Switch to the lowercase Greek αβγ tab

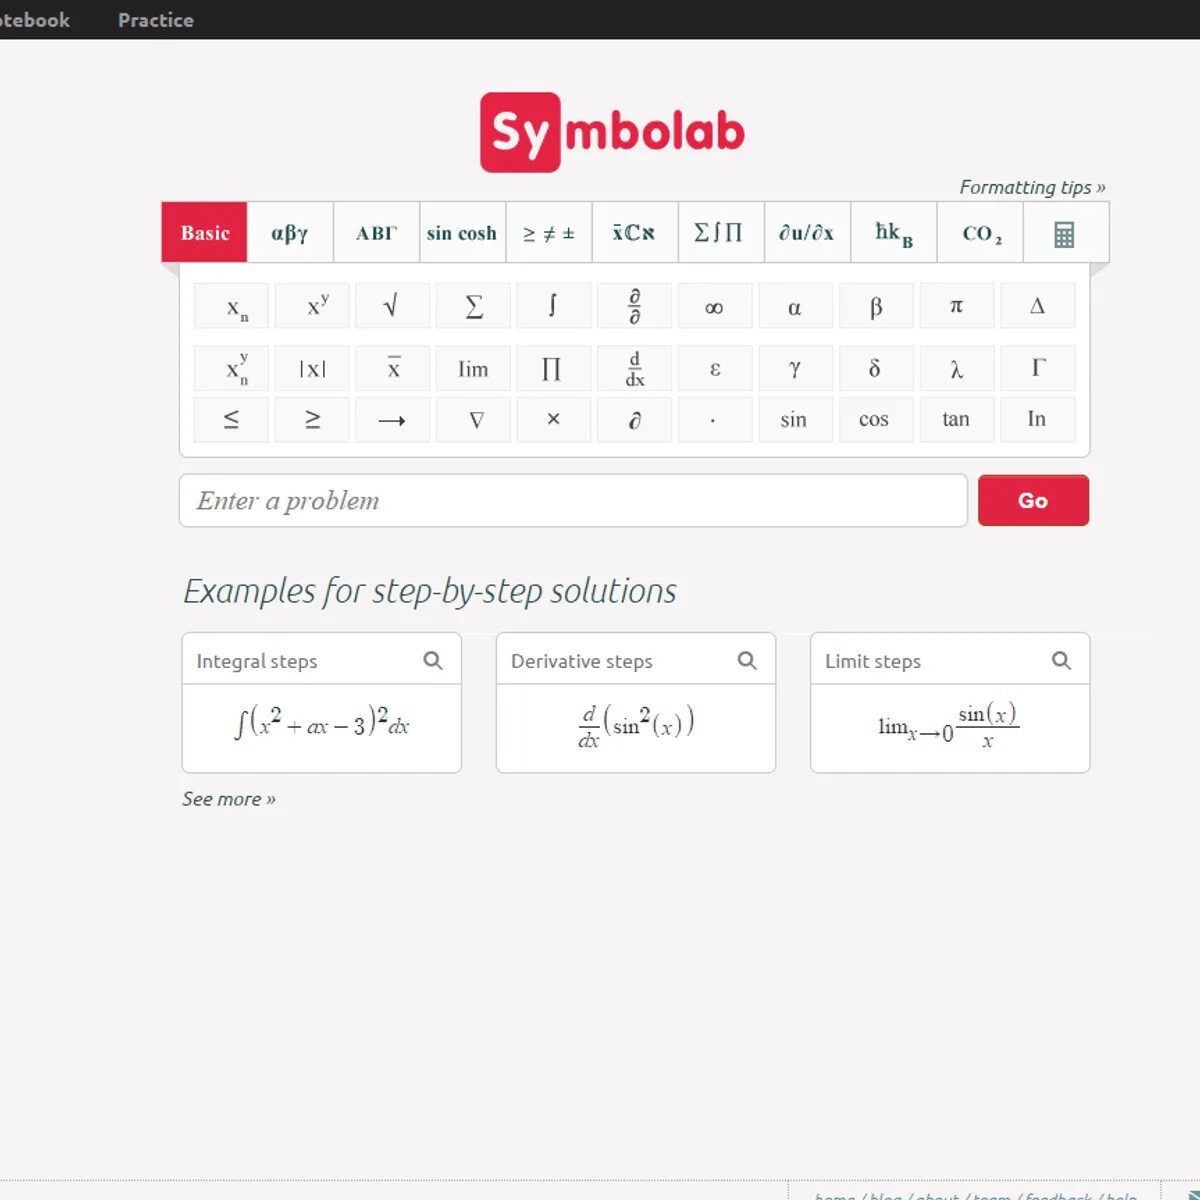click(290, 233)
